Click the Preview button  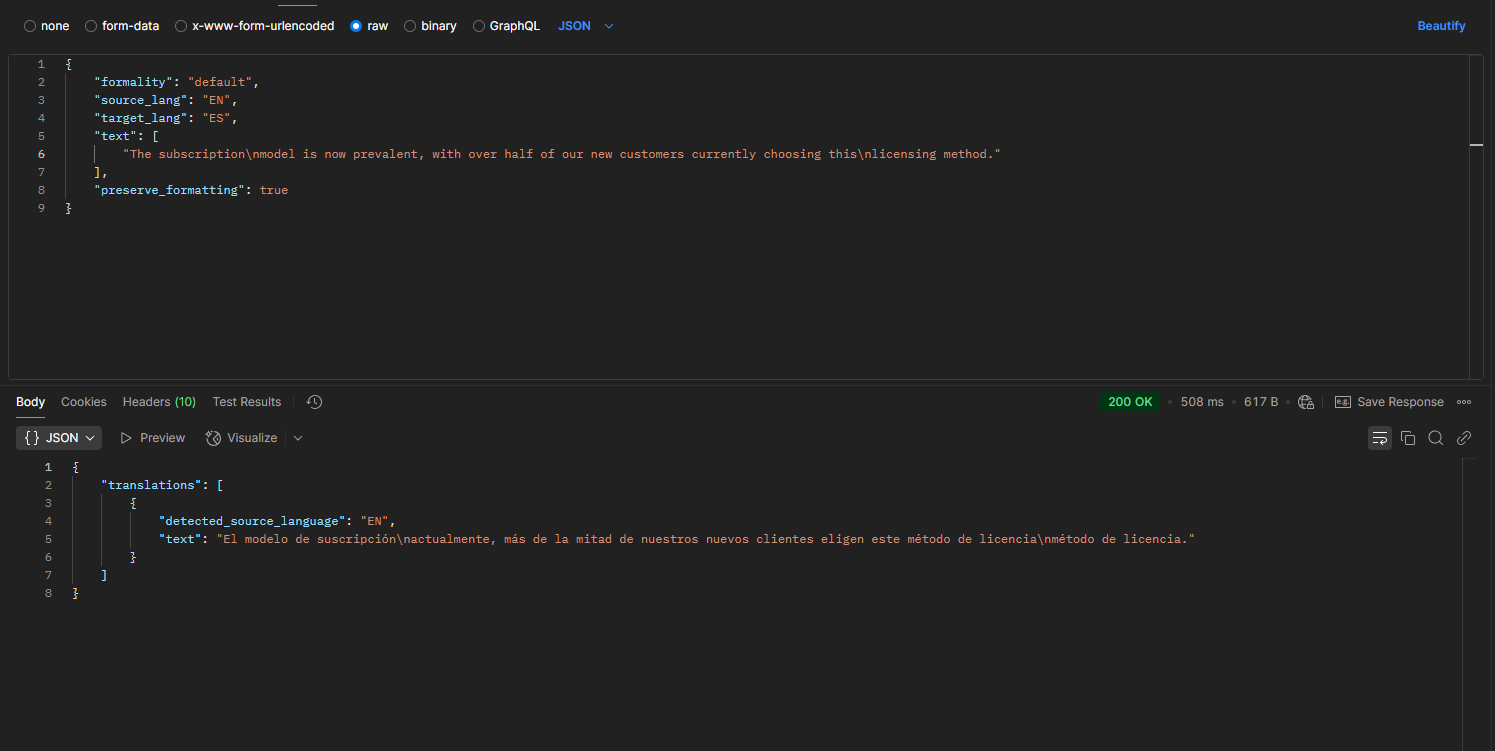(153, 438)
